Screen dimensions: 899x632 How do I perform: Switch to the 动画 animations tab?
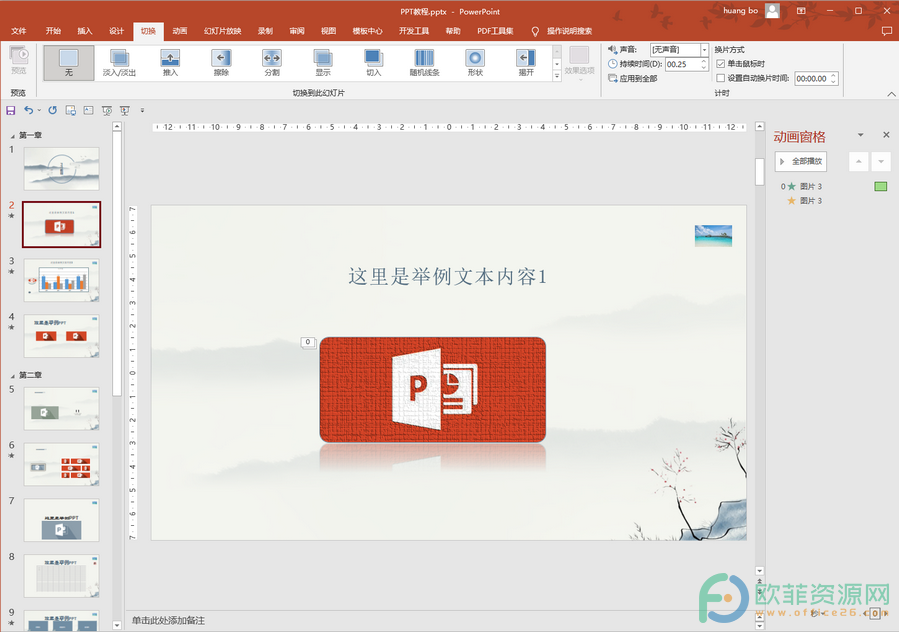179,31
